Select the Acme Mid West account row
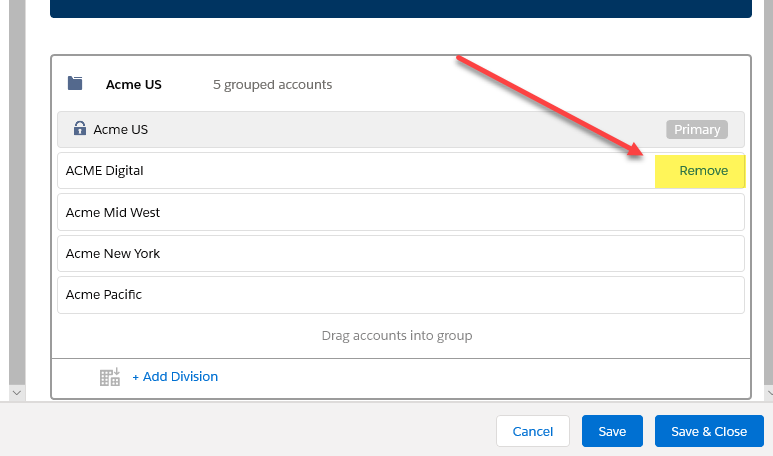The image size is (773, 456). (x=401, y=212)
